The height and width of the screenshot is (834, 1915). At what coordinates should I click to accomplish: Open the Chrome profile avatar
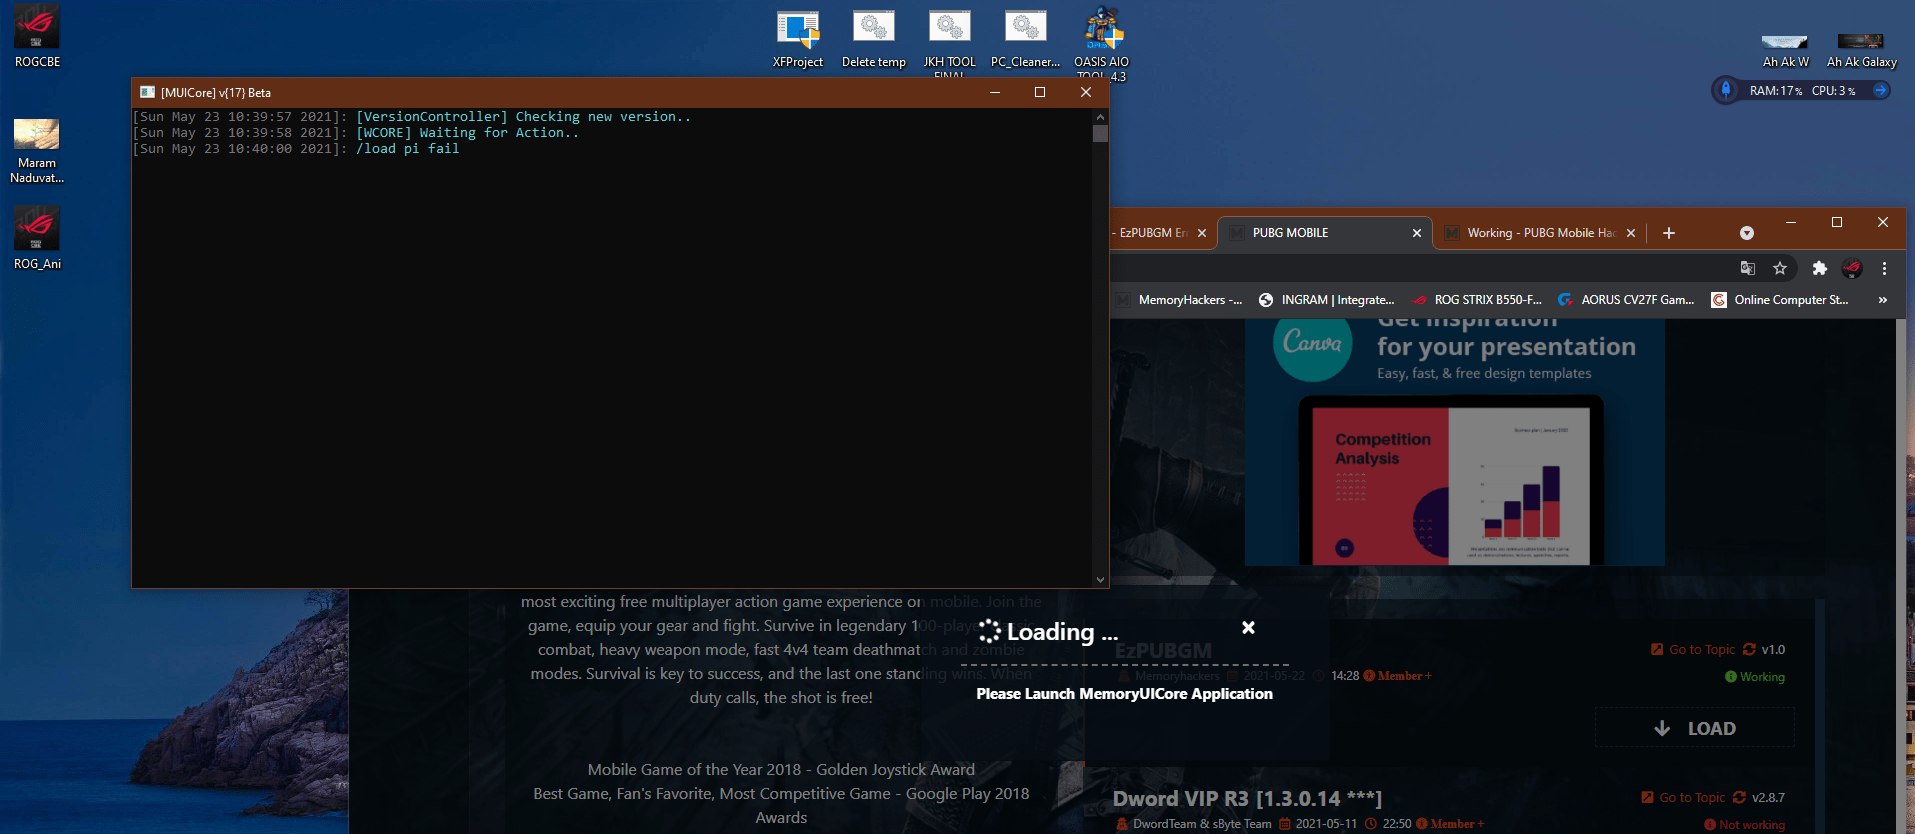click(1852, 268)
